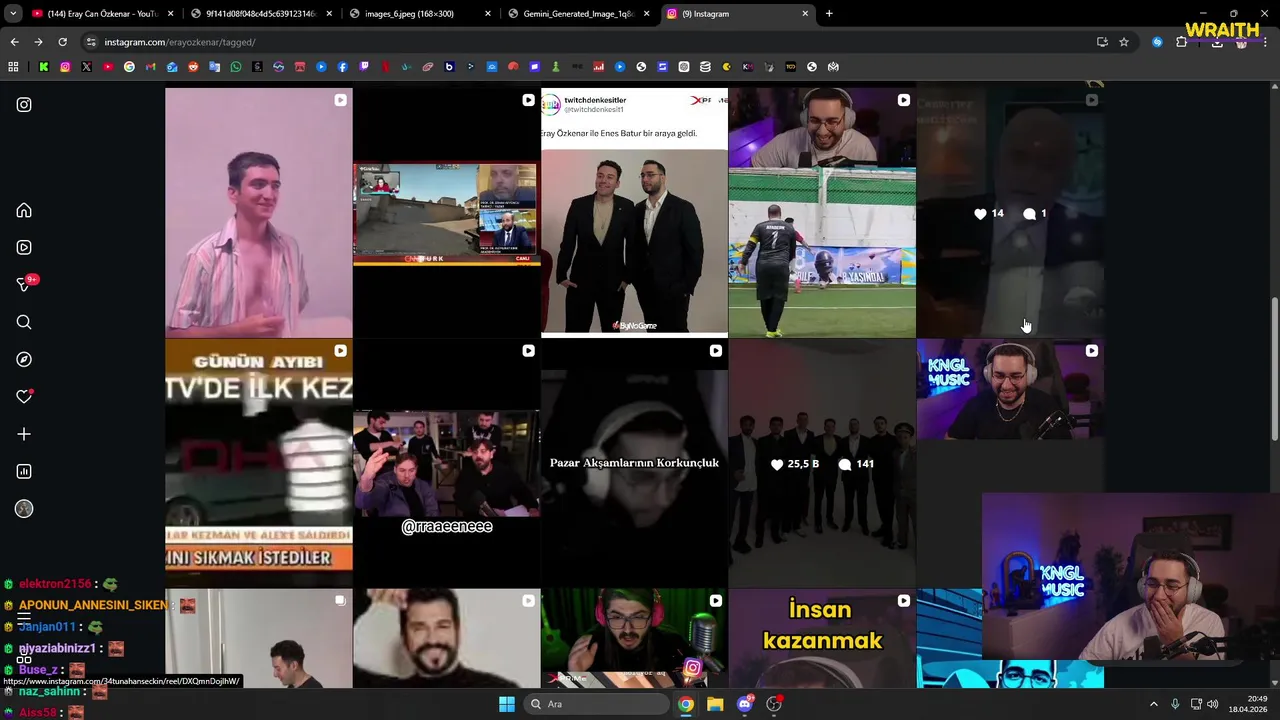Open Messages icon with 9+ badge

(x=26, y=284)
